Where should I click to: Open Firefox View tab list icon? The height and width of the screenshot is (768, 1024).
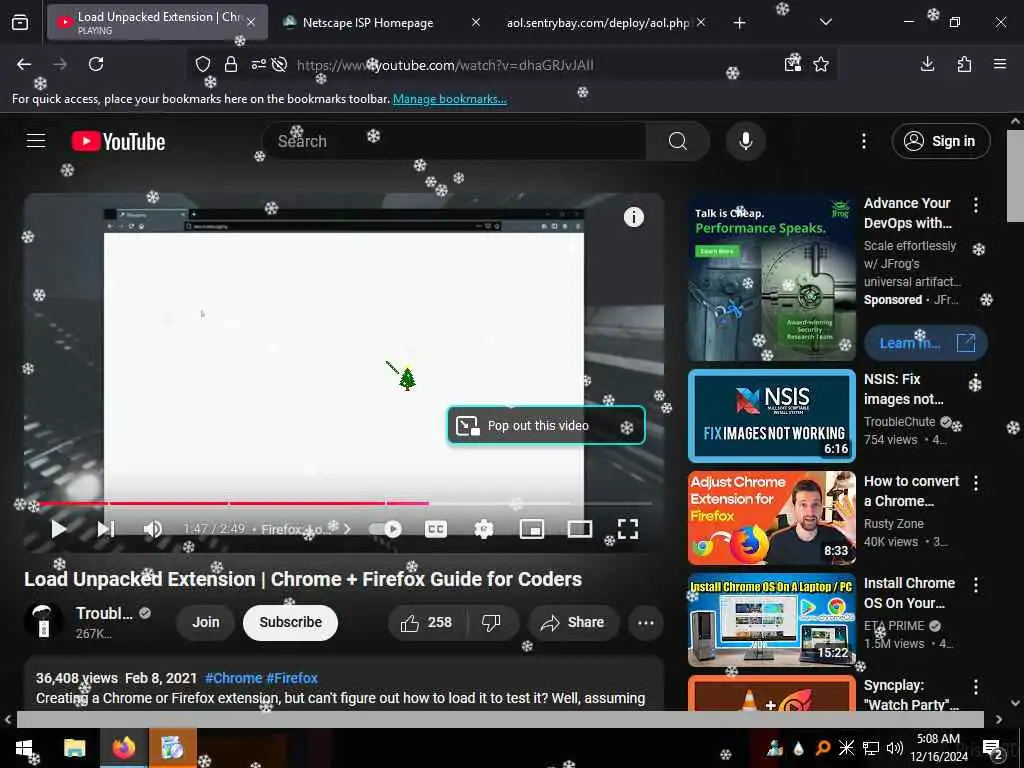pyautogui.click(x=20, y=23)
